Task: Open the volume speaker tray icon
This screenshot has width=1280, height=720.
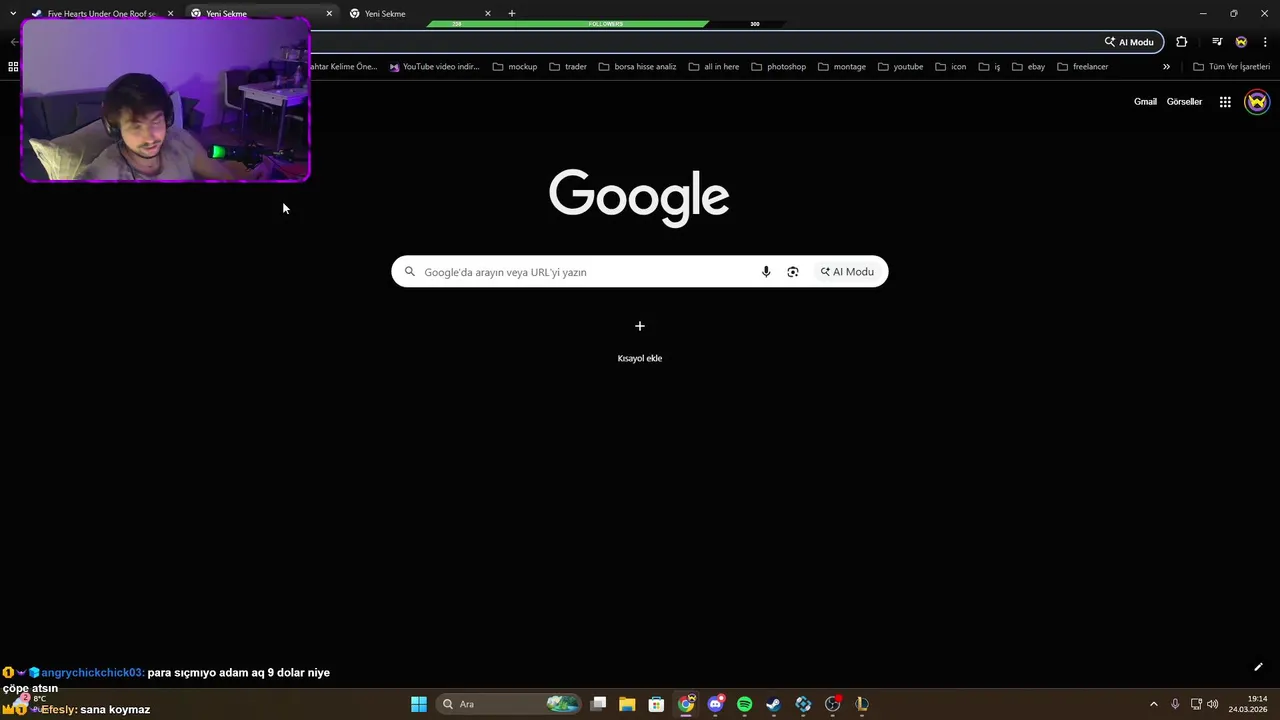Action: (x=1213, y=704)
